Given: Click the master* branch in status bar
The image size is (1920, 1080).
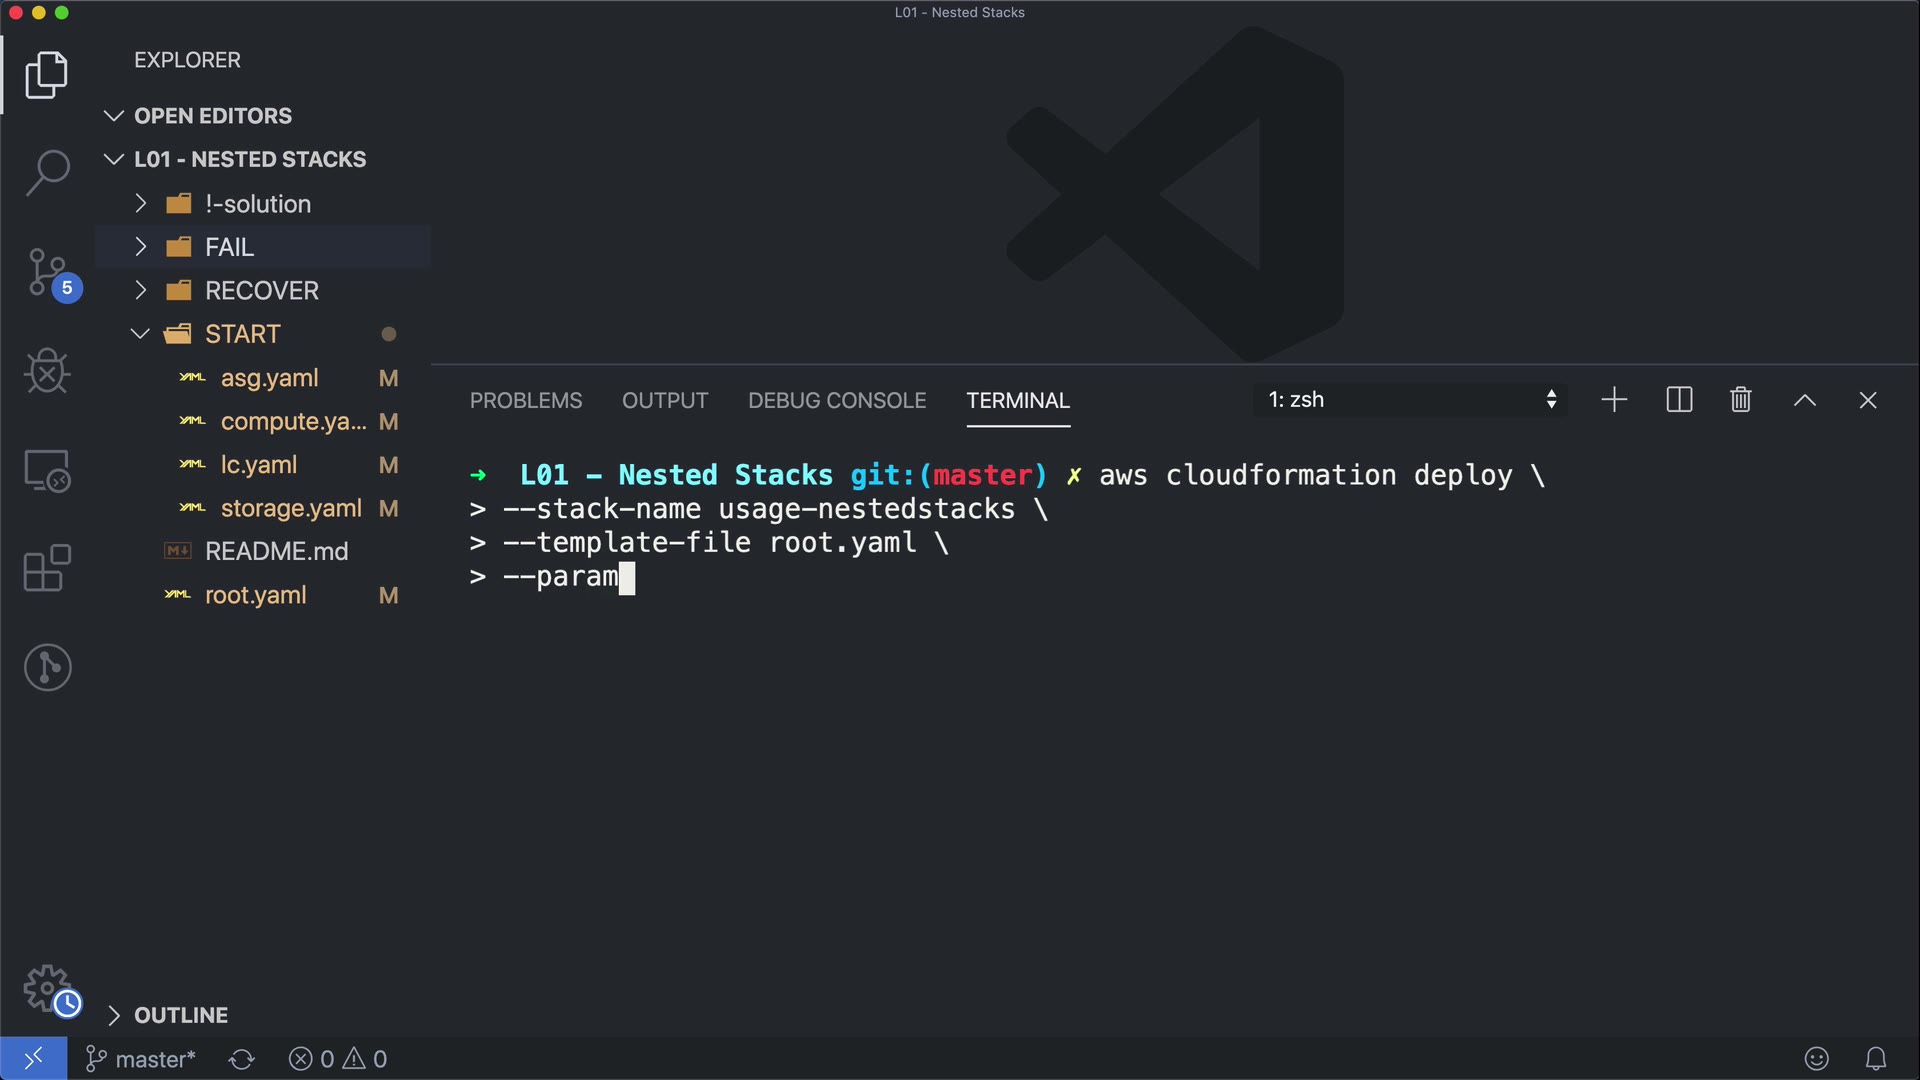Looking at the screenshot, I should pos(141,1059).
